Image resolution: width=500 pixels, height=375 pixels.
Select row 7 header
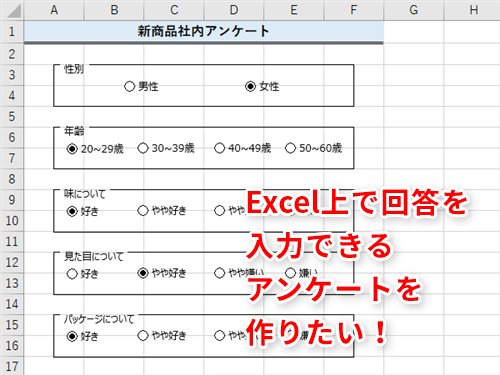tap(12, 158)
